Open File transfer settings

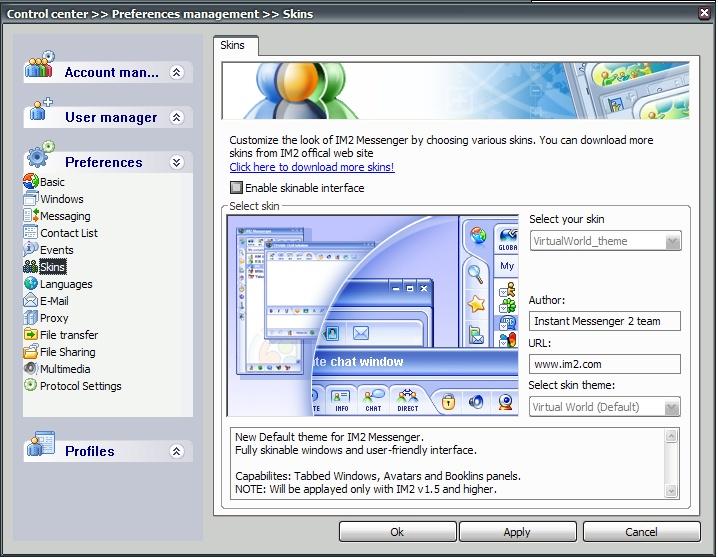pyautogui.click(x=69, y=335)
